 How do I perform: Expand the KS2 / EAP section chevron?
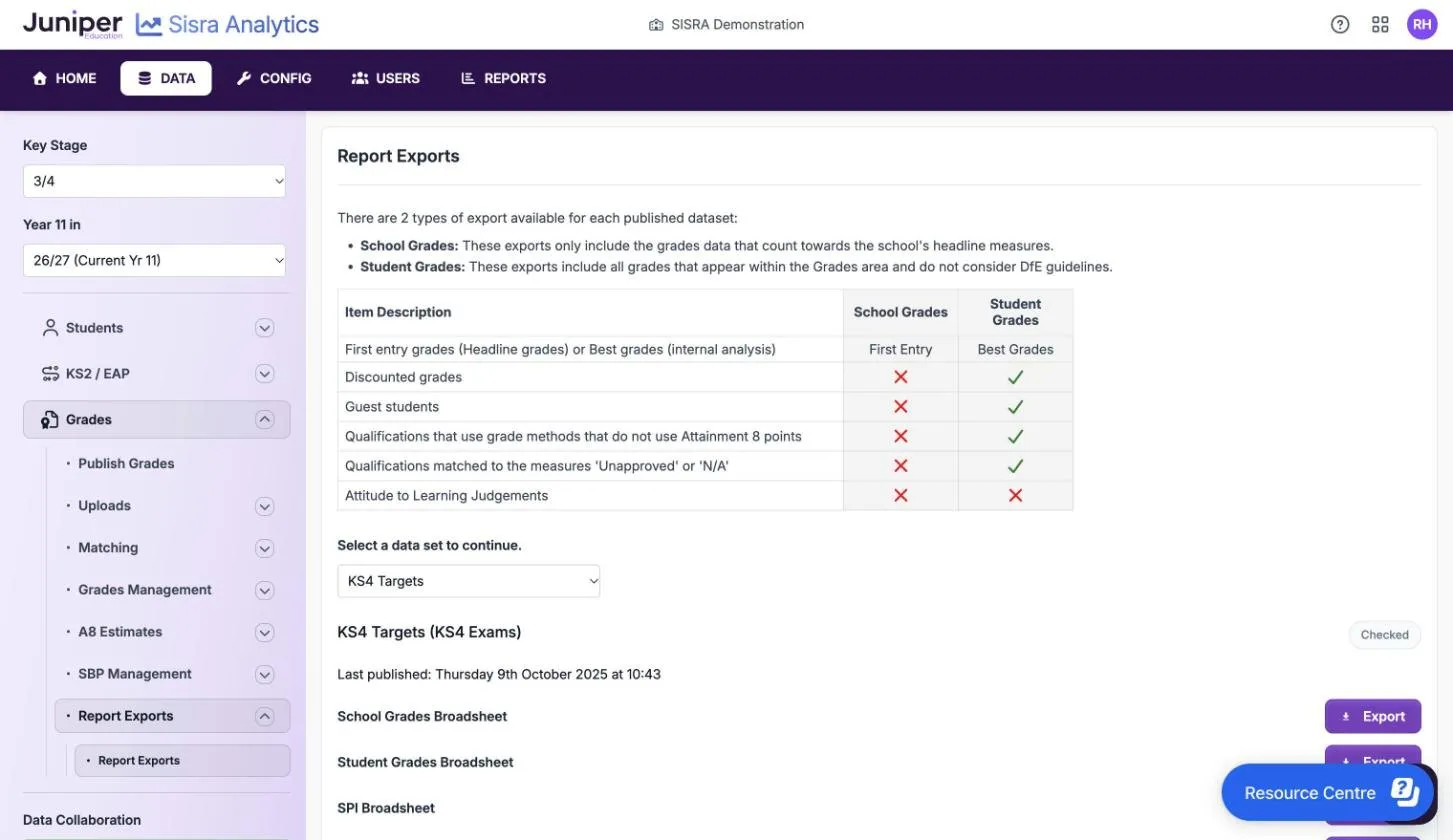[264, 374]
